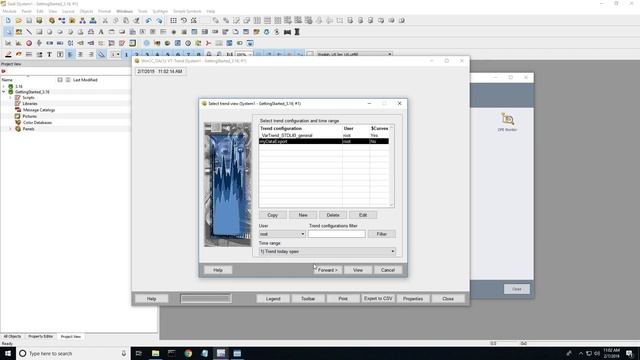
Task: Switch to the Property Editor tab
Action: [x=40, y=336]
